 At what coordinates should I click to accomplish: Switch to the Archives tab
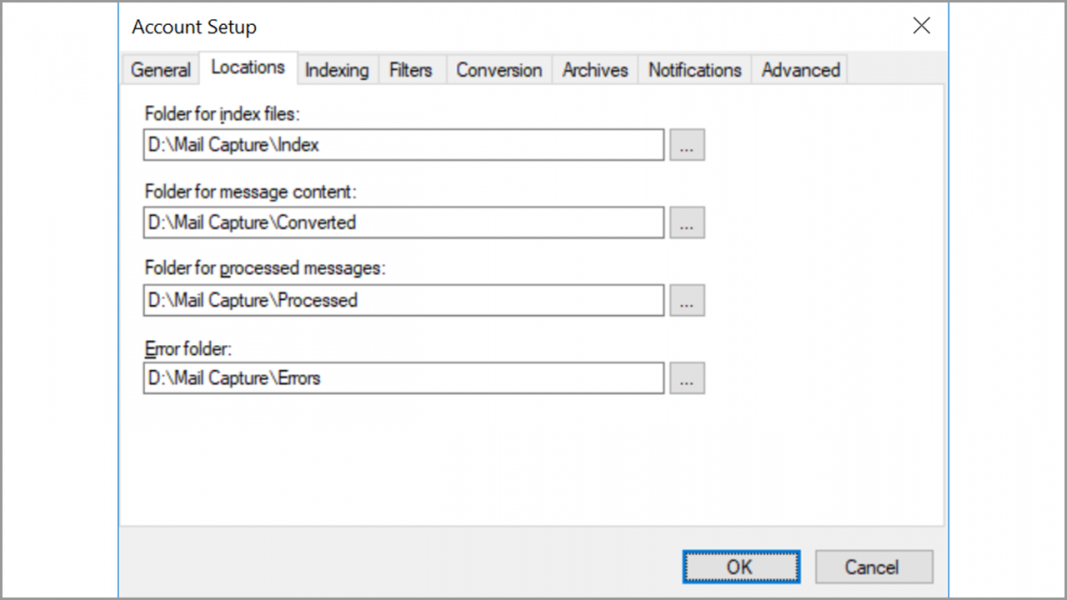[595, 70]
